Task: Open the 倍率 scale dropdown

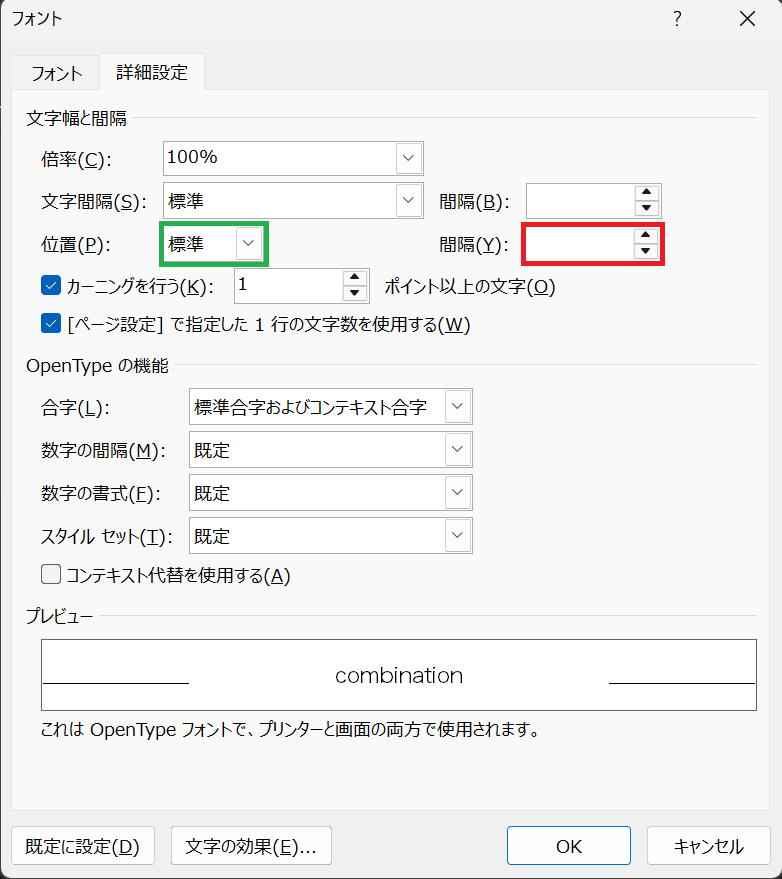Action: click(408, 158)
